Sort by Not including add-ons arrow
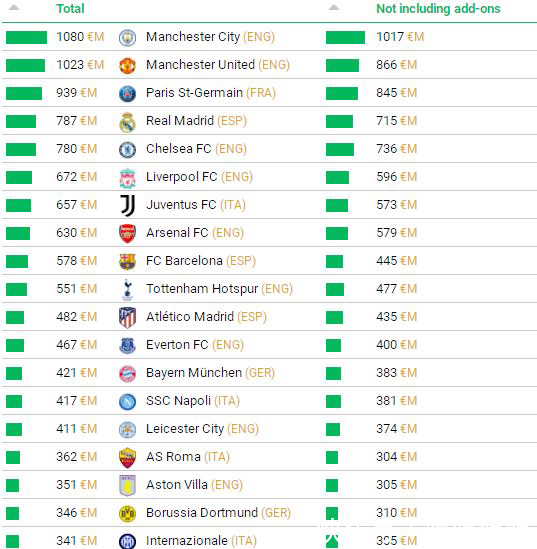 point(334,7)
